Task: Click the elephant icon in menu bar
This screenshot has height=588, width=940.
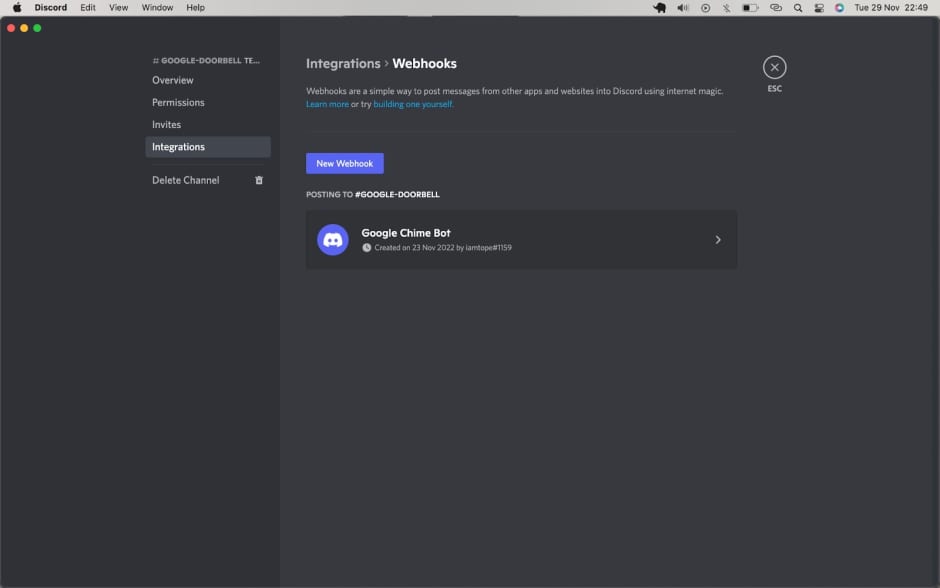Action: click(x=659, y=8)
